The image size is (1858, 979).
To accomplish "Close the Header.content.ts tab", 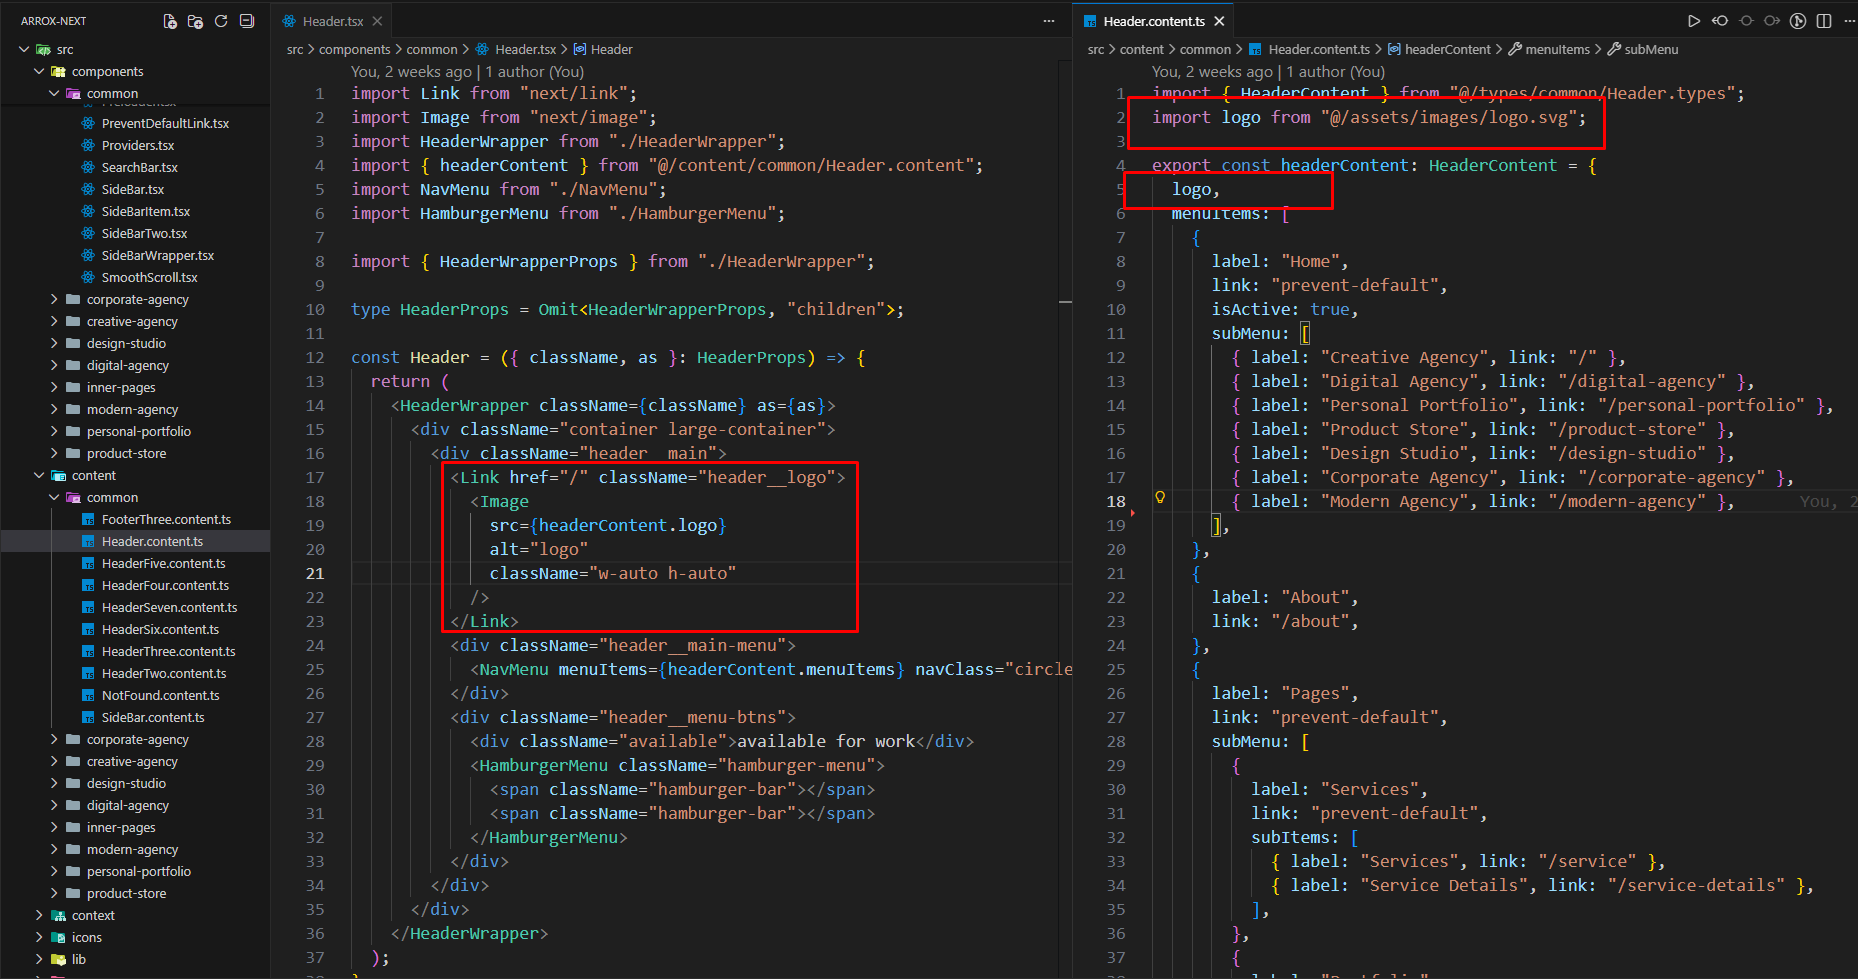I will click(1219, 21).
